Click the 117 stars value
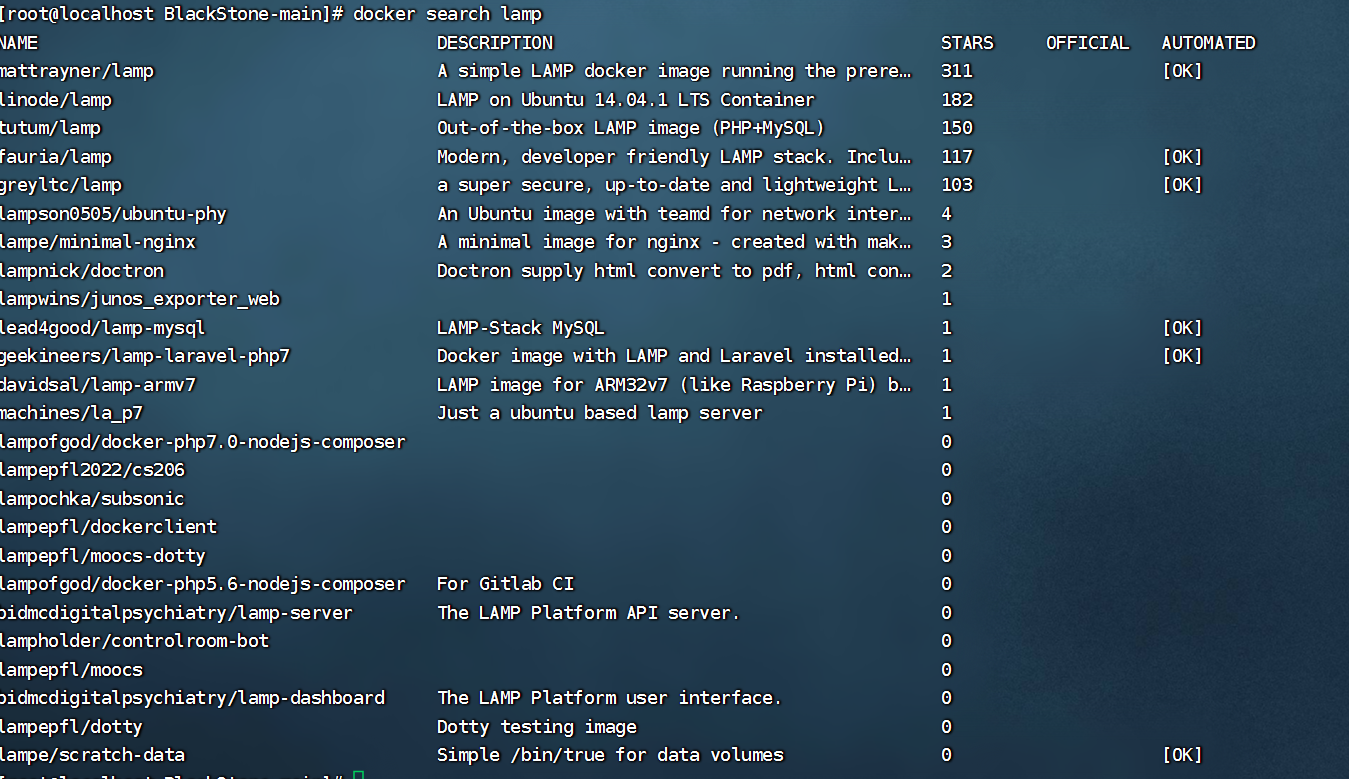The height and width of the screenshot is (779, 1349). [x=957, y=157]
